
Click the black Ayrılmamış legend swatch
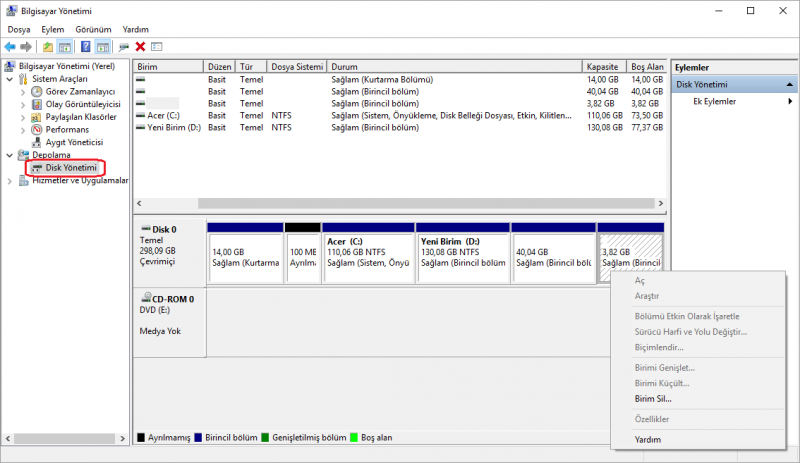click(141, 437)
